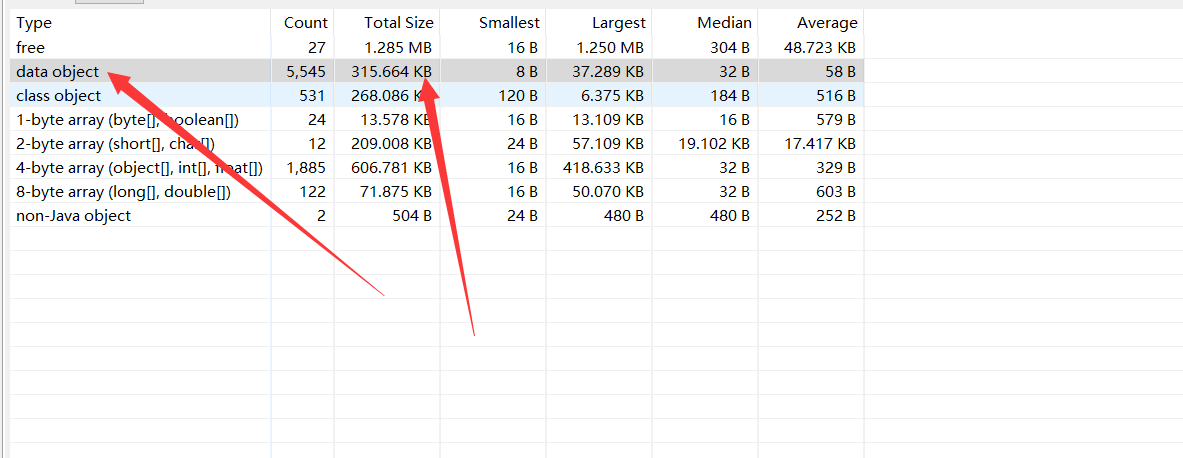Click median value 19.102 KB

pos(714,144)
